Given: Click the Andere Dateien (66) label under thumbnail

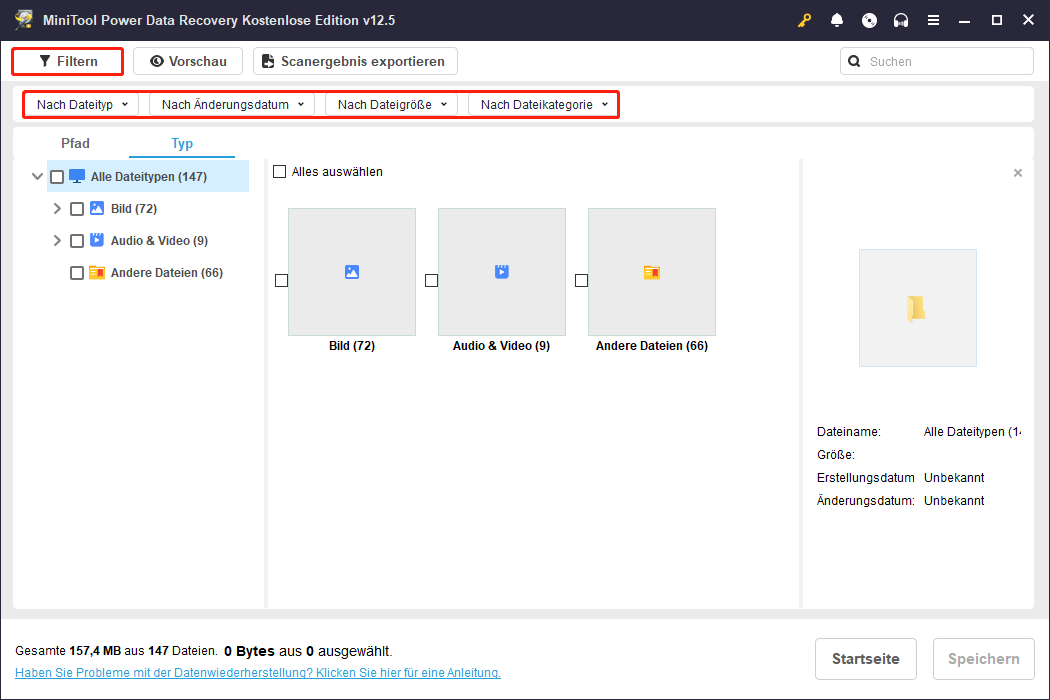Looking at the screenshot, I should [652, 346].
